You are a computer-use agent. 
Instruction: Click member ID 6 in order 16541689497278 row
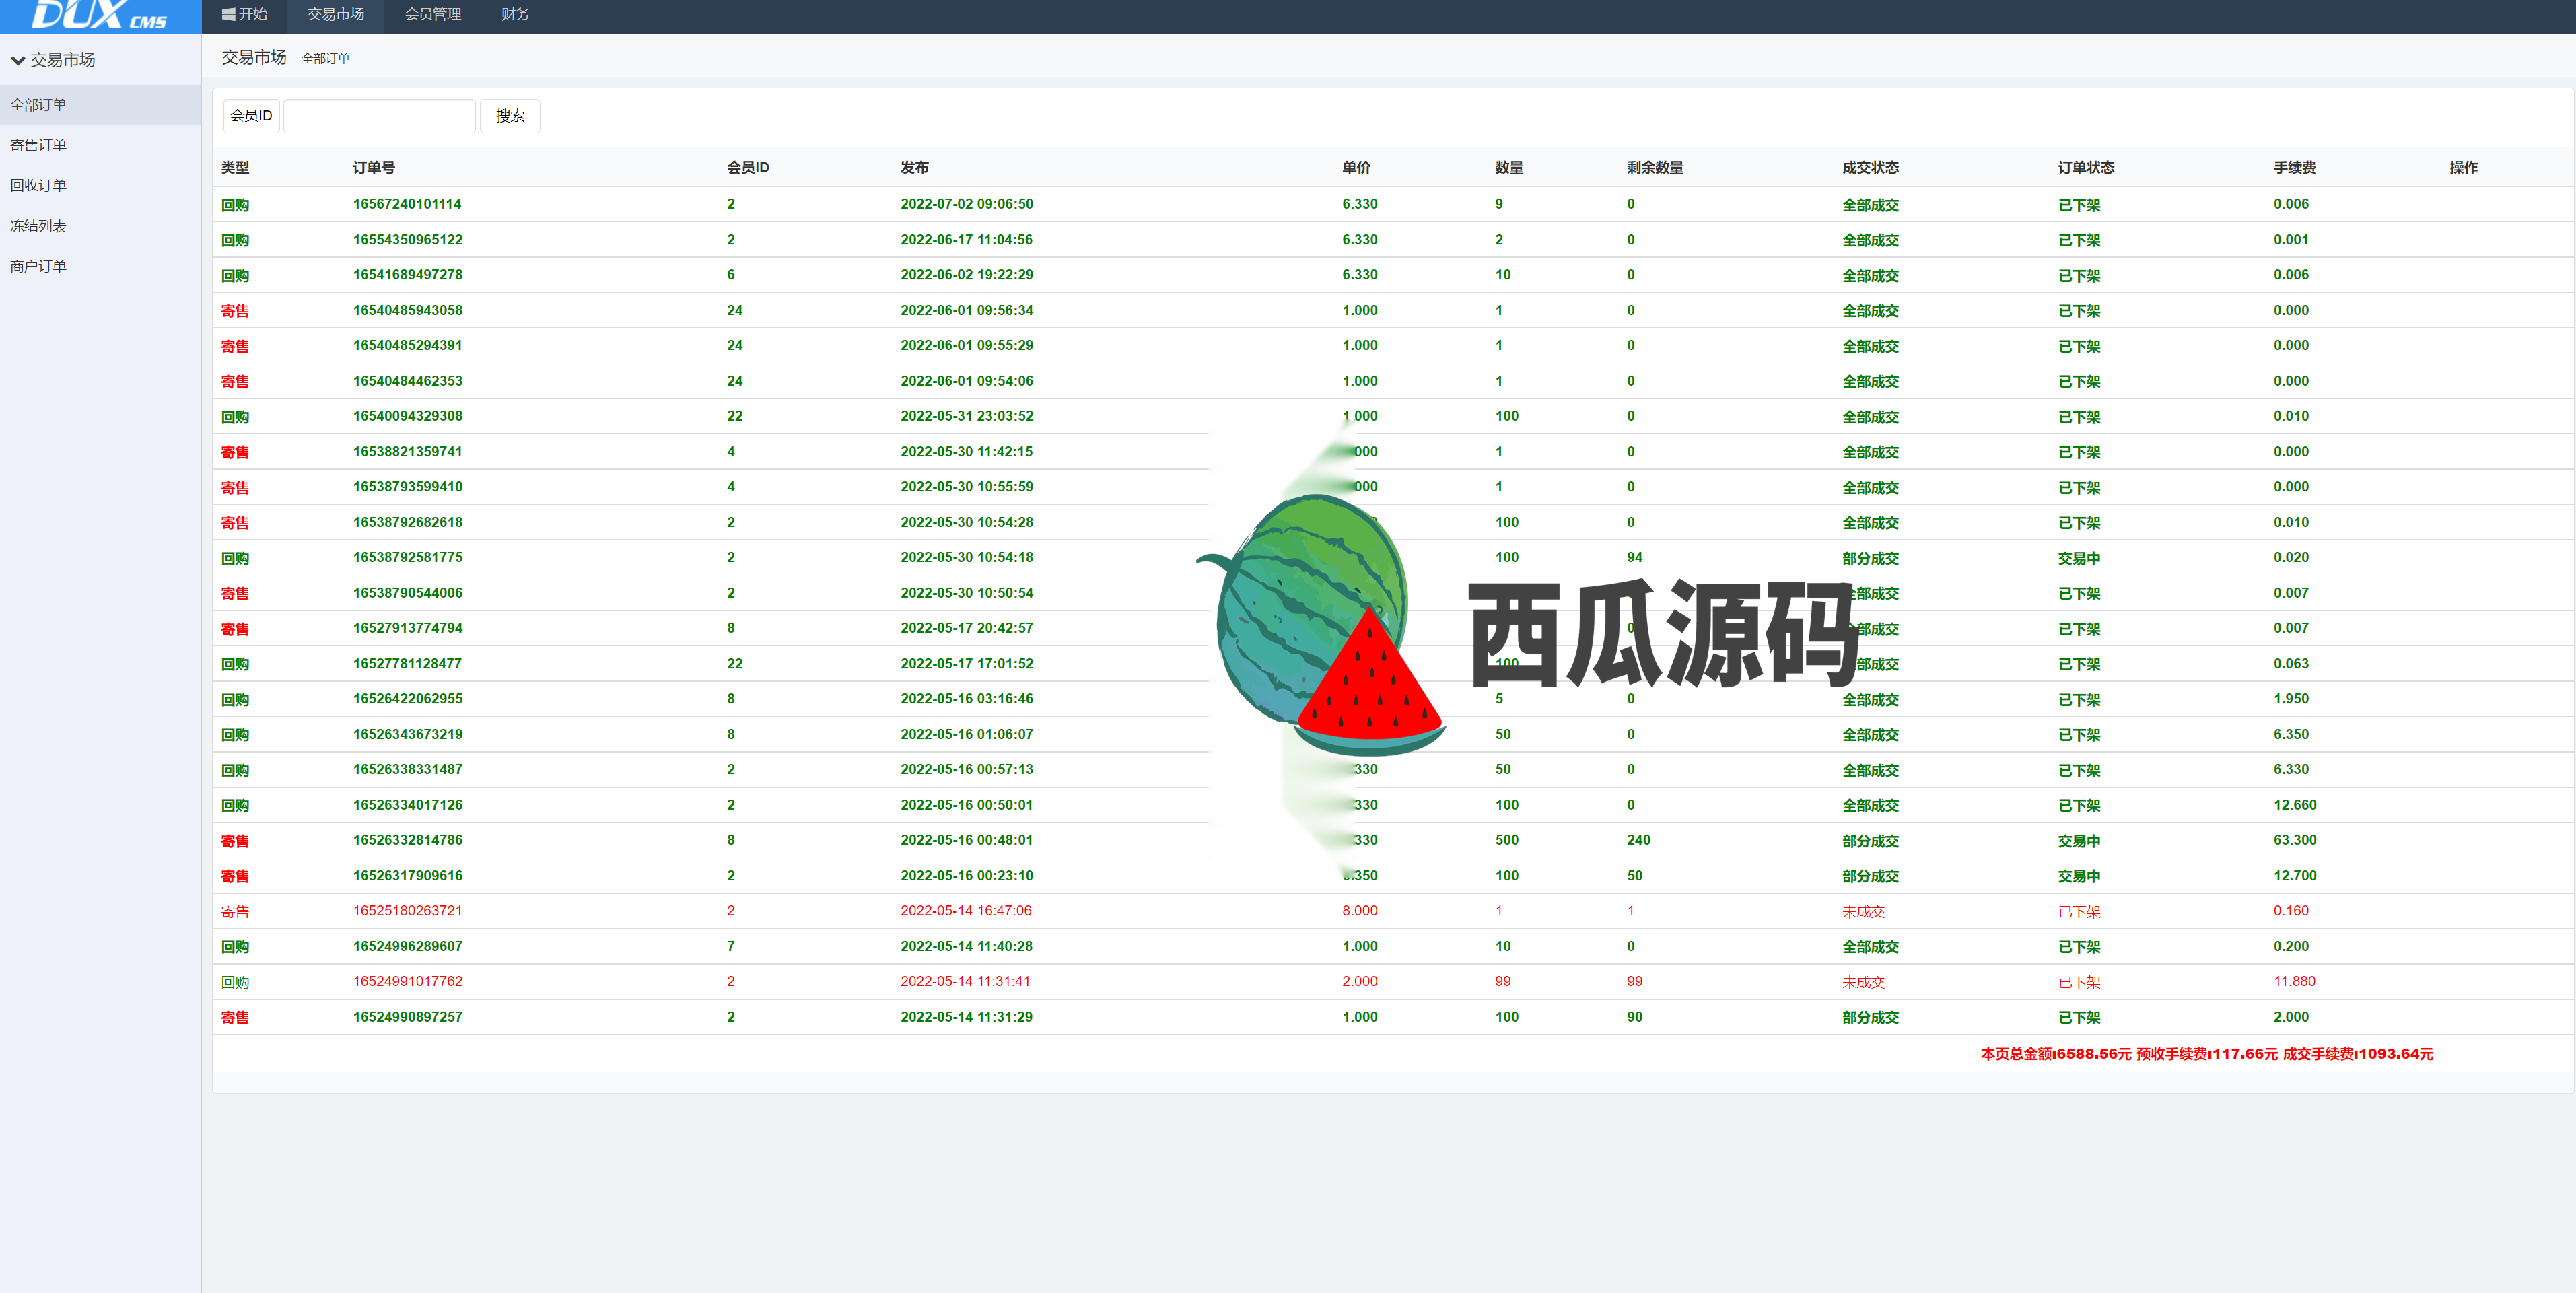pos(731,275)
